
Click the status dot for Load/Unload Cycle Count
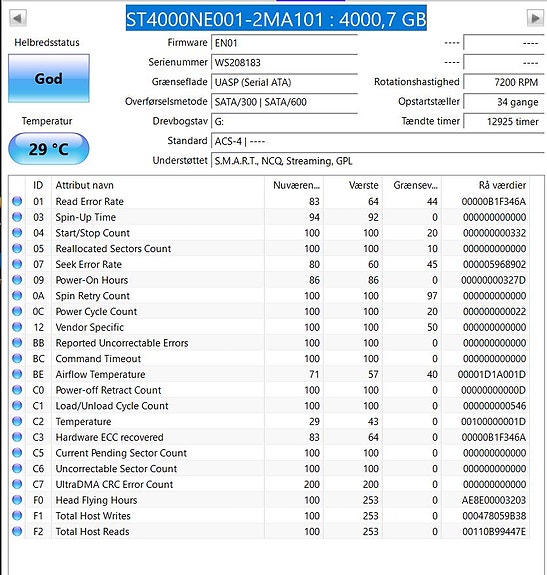click(17, 406)
